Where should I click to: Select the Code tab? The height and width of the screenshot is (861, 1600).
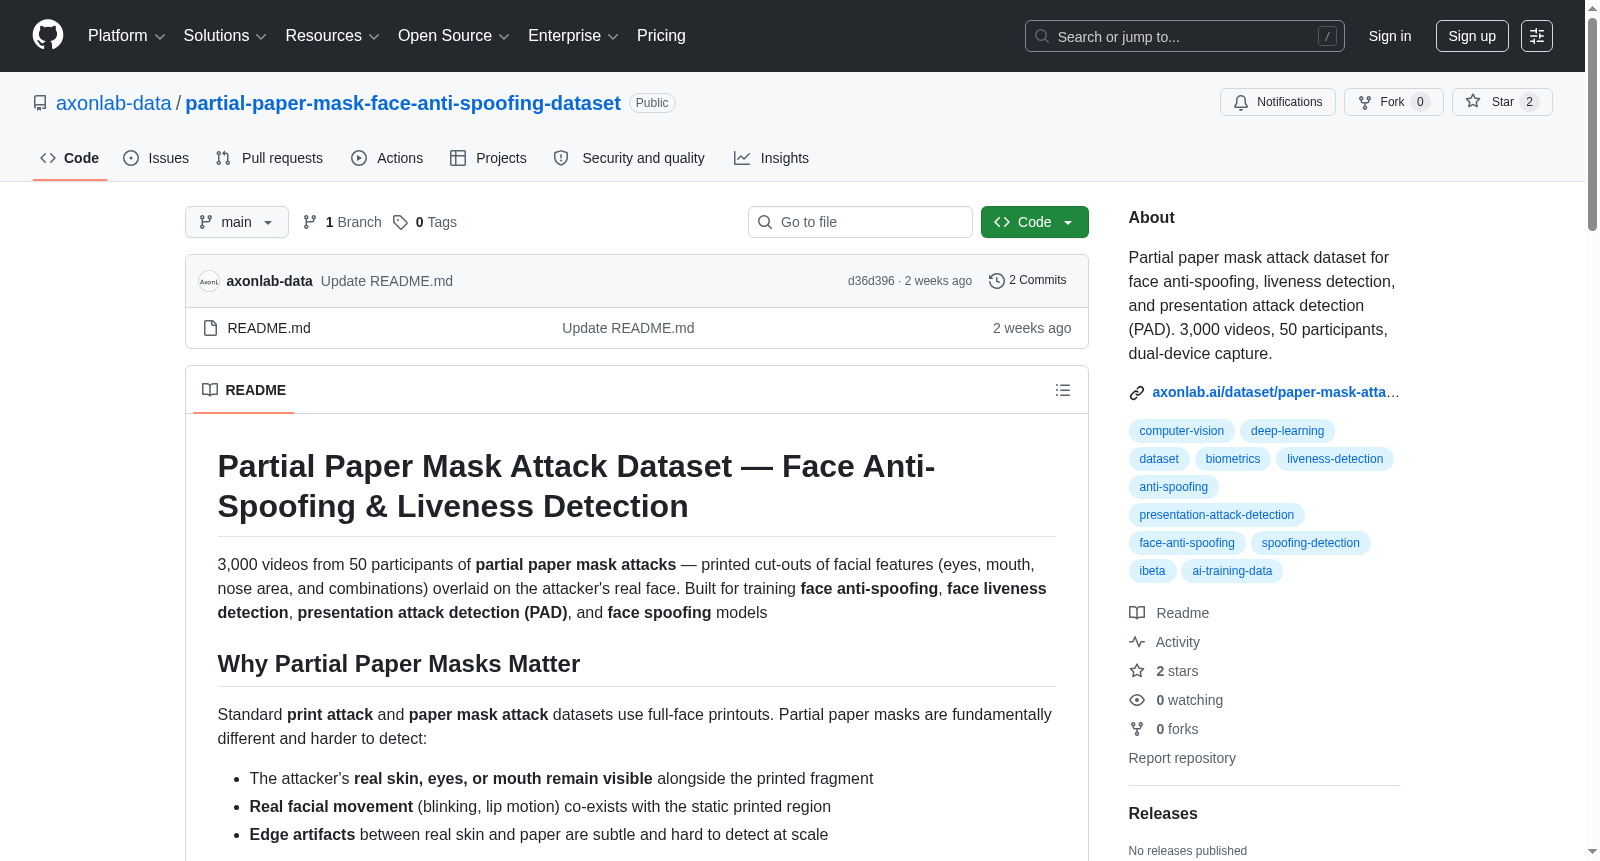(x=70, y=158)
